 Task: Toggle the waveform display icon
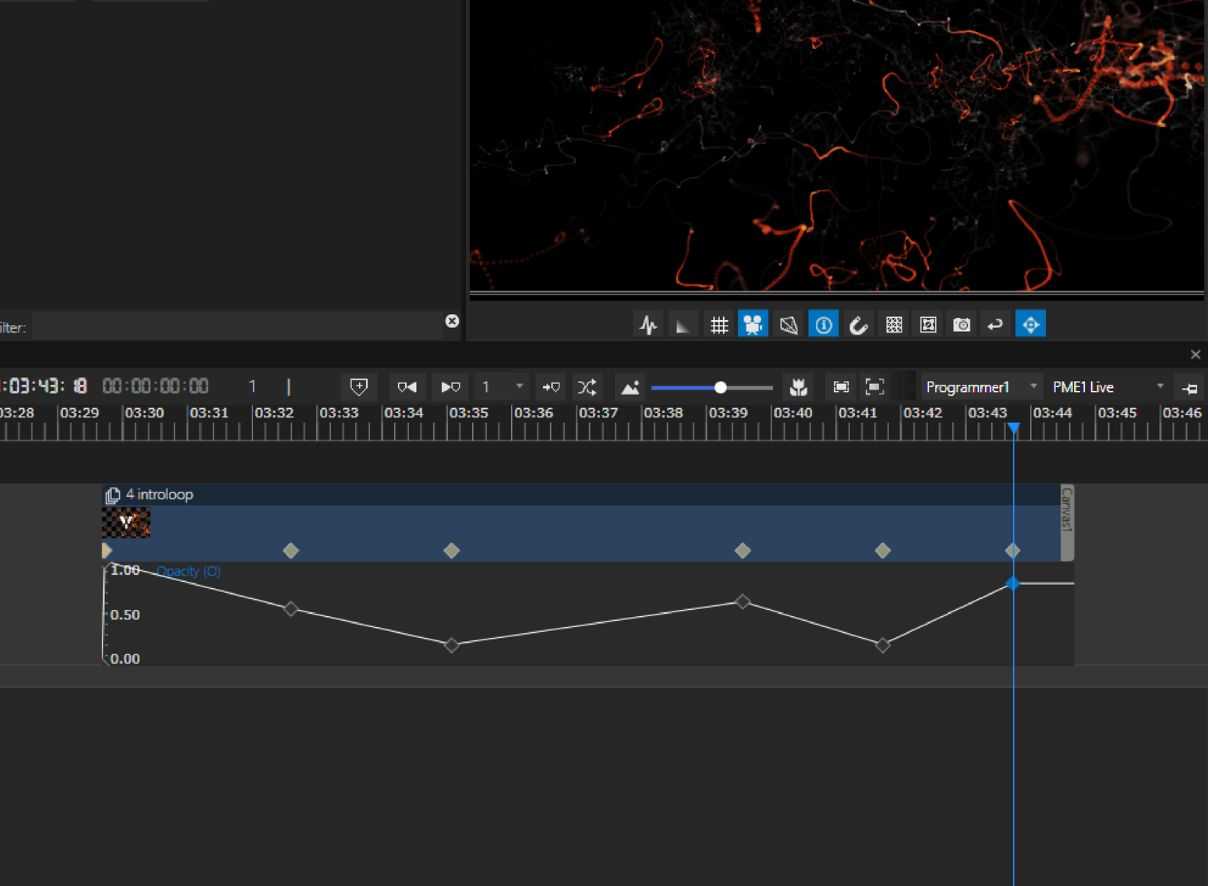[649, 325]
